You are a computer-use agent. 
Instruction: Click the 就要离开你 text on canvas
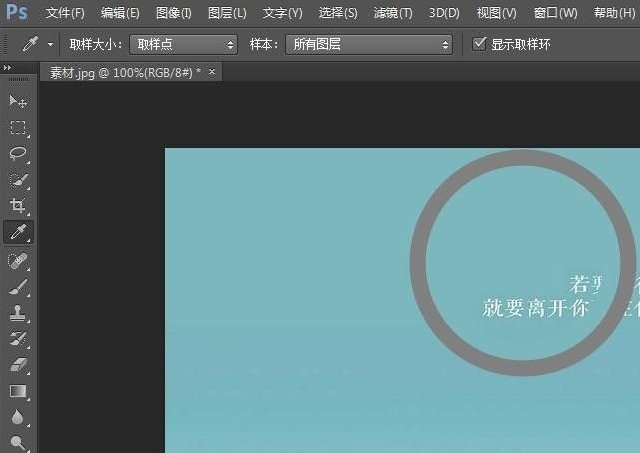tap(536, 308)
